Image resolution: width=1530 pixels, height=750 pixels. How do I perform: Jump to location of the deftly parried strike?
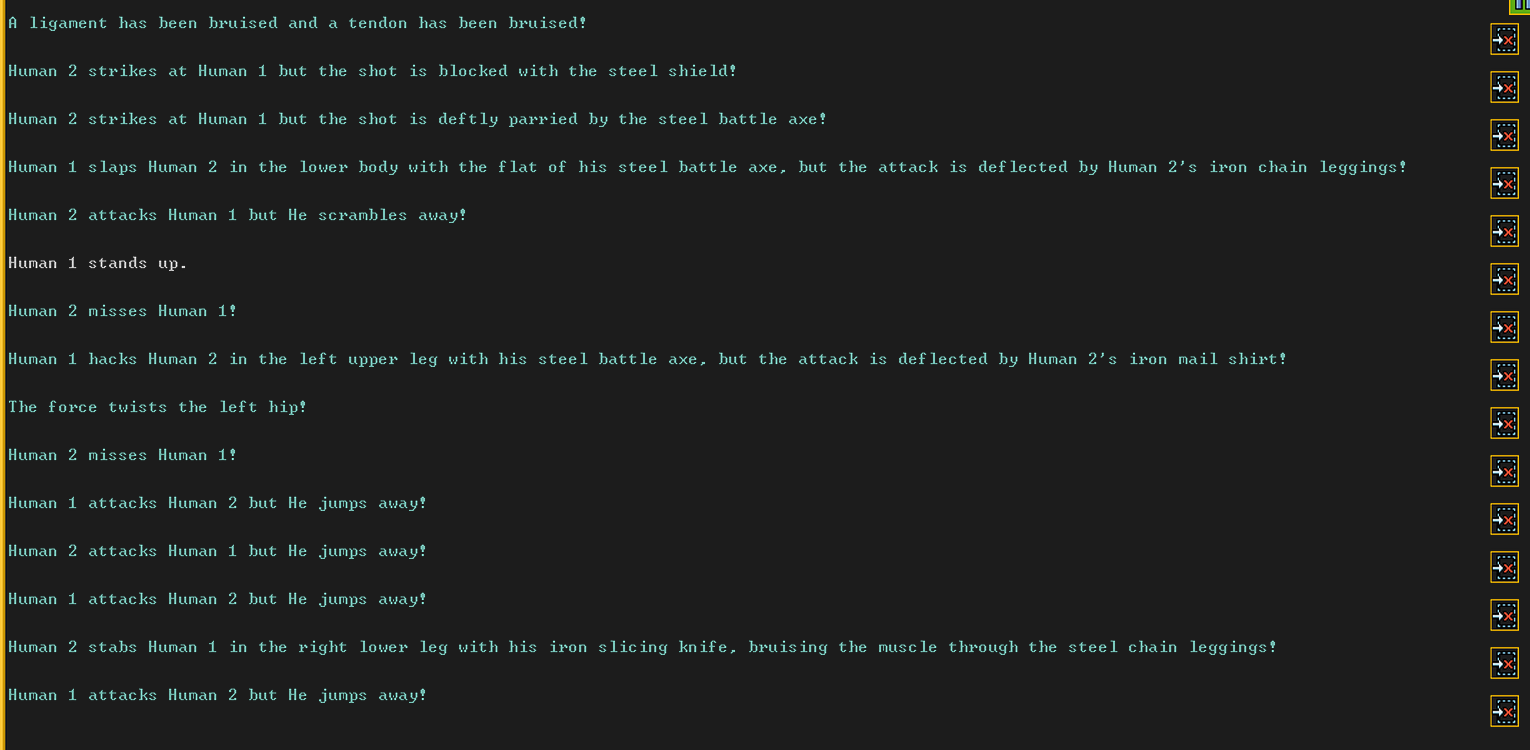[1504, 136]
